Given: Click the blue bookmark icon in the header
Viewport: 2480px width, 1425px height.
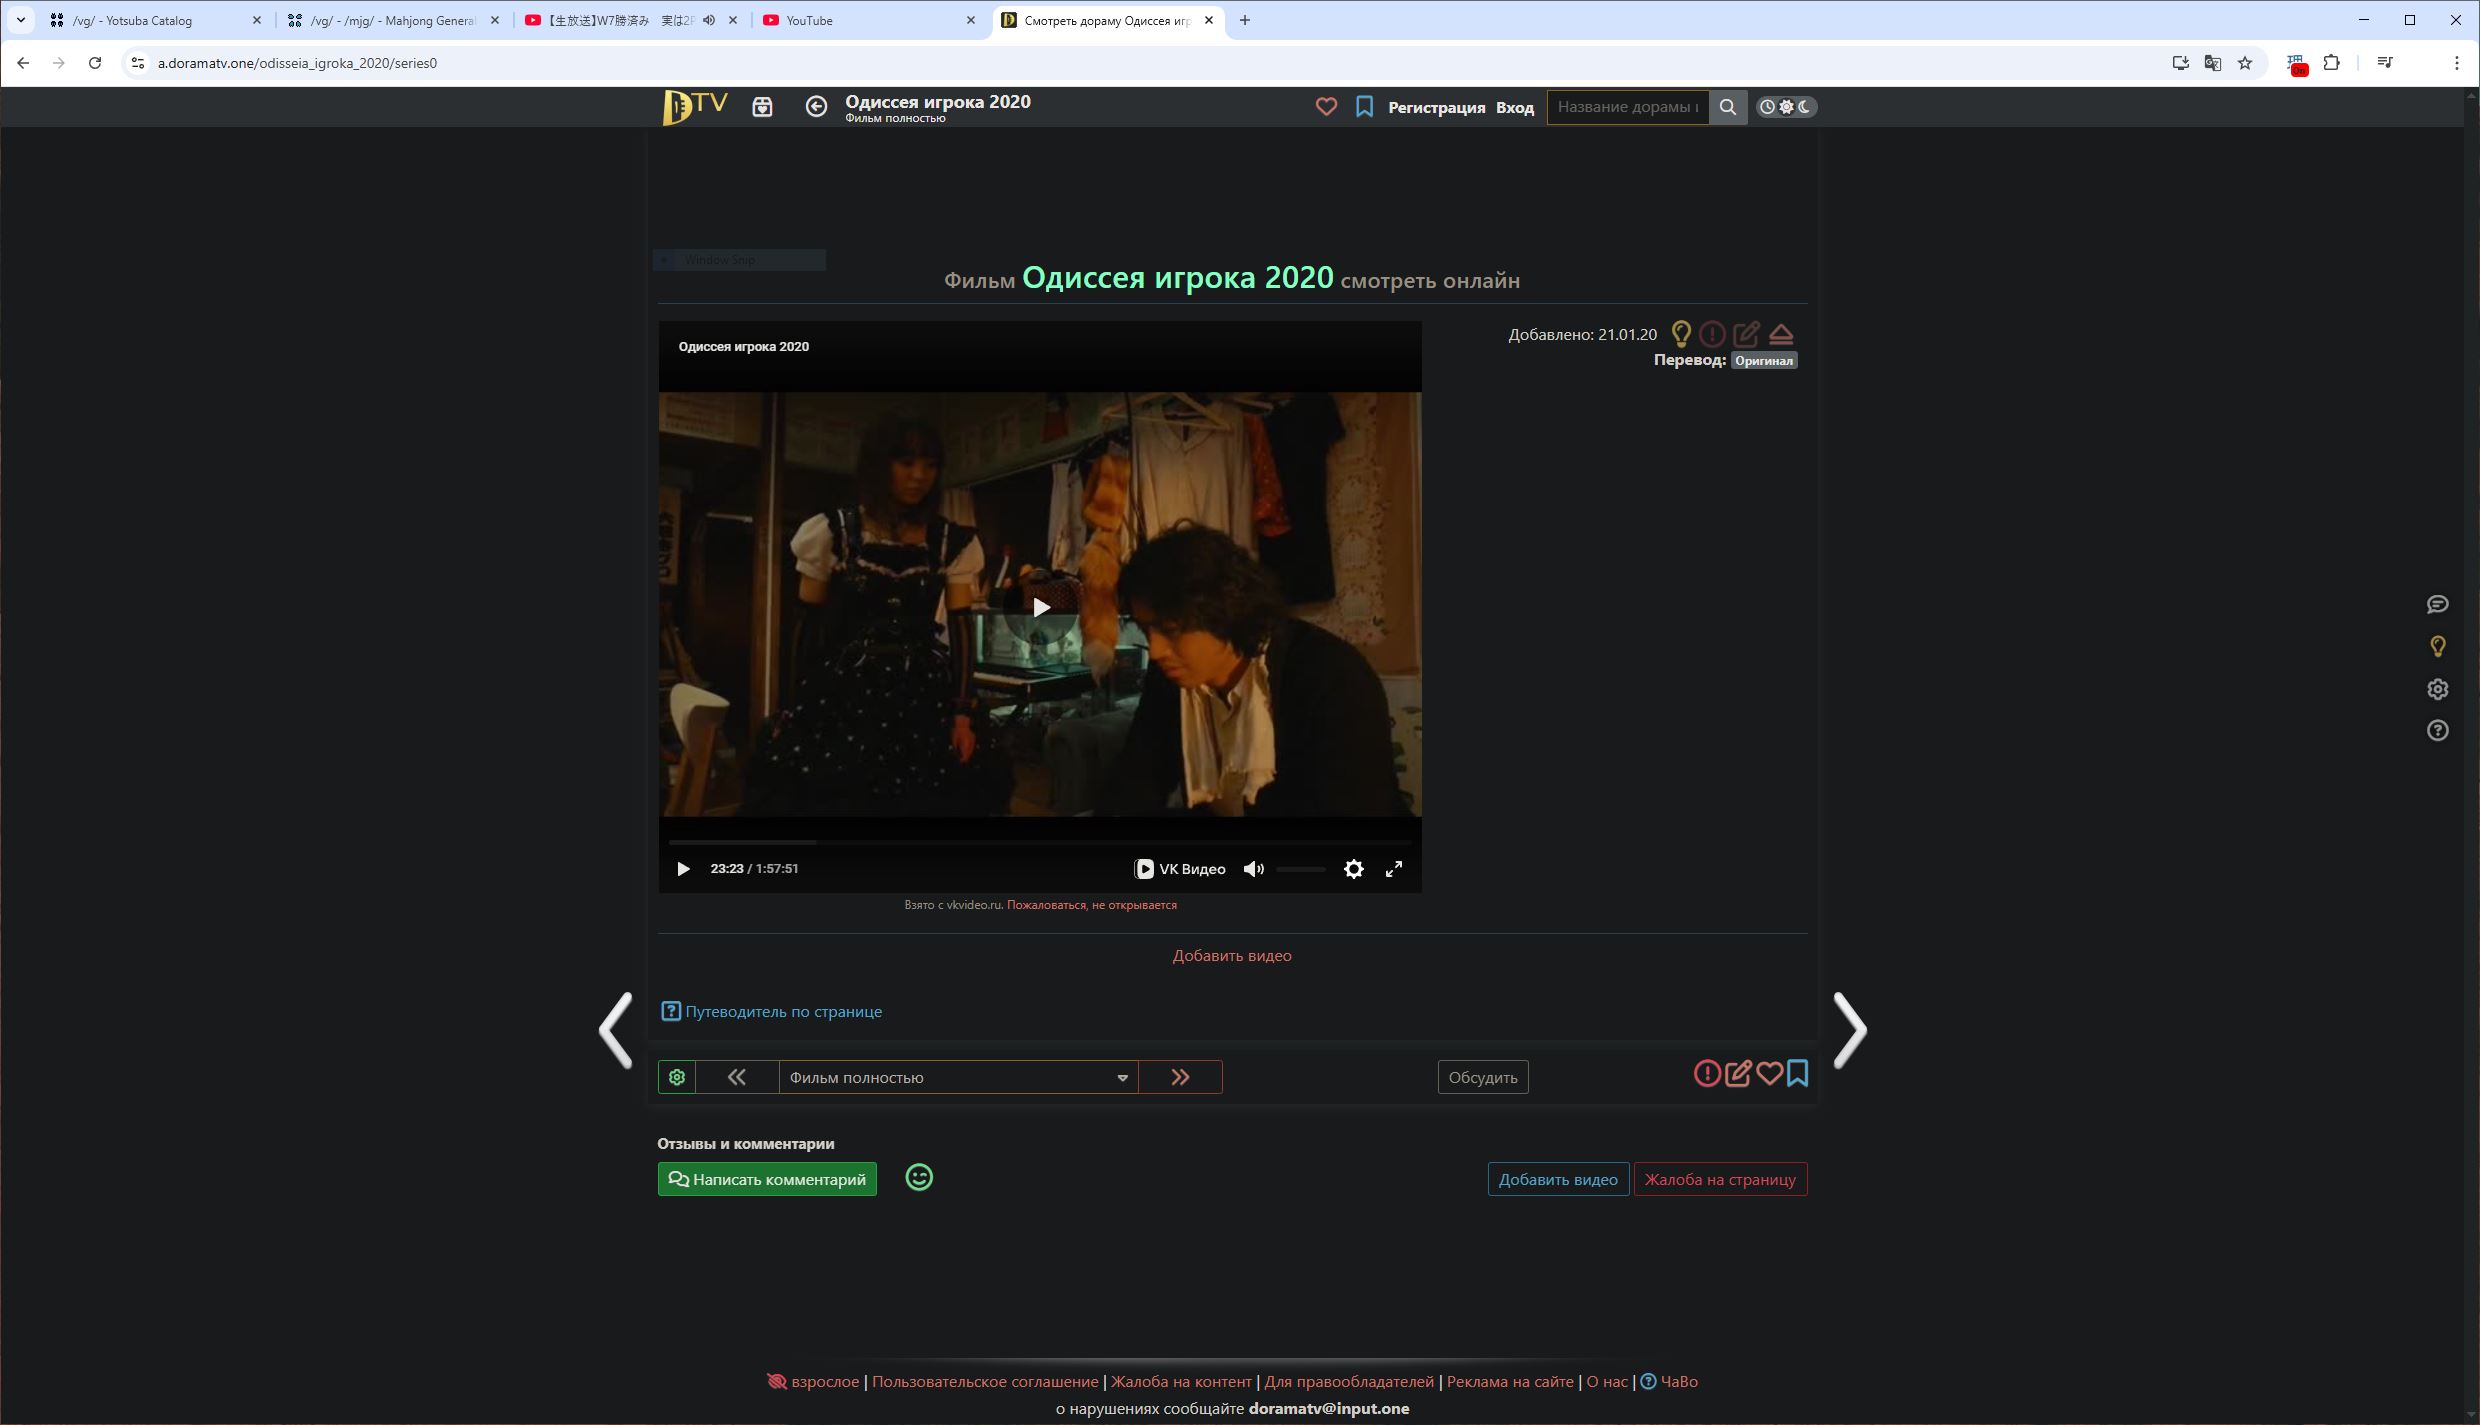Looking at the screenshot, I should tap(1364, 107).
